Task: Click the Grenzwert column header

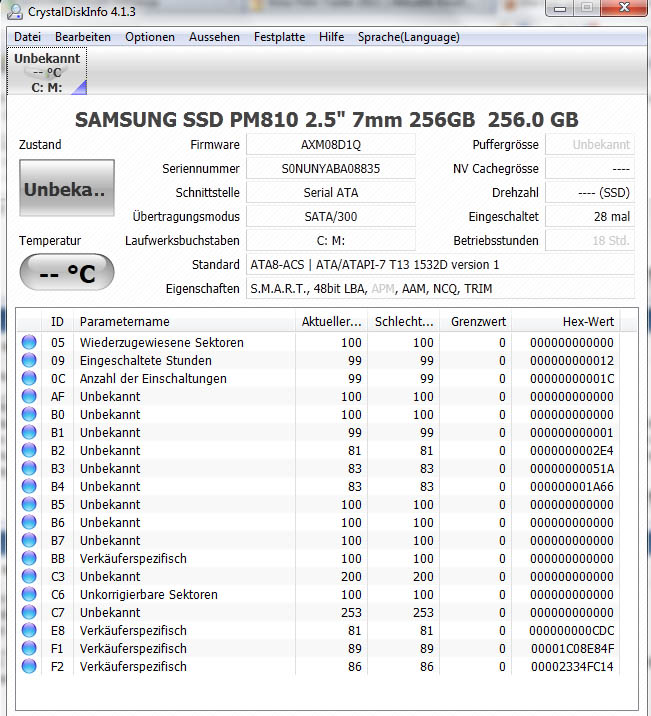Action: [x=476, y=322]
